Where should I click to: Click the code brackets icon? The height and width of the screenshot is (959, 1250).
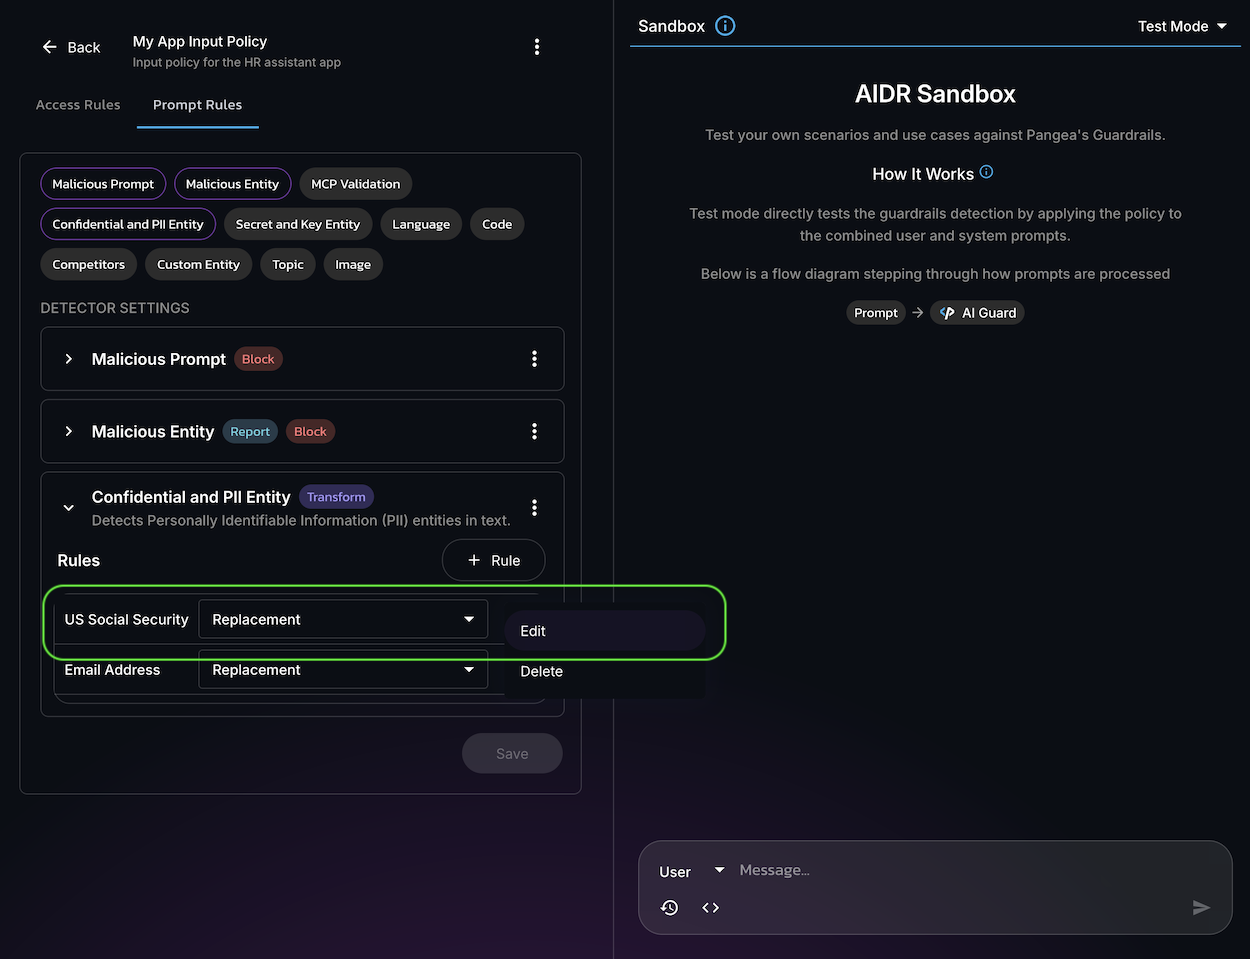(x=710, y=907)
